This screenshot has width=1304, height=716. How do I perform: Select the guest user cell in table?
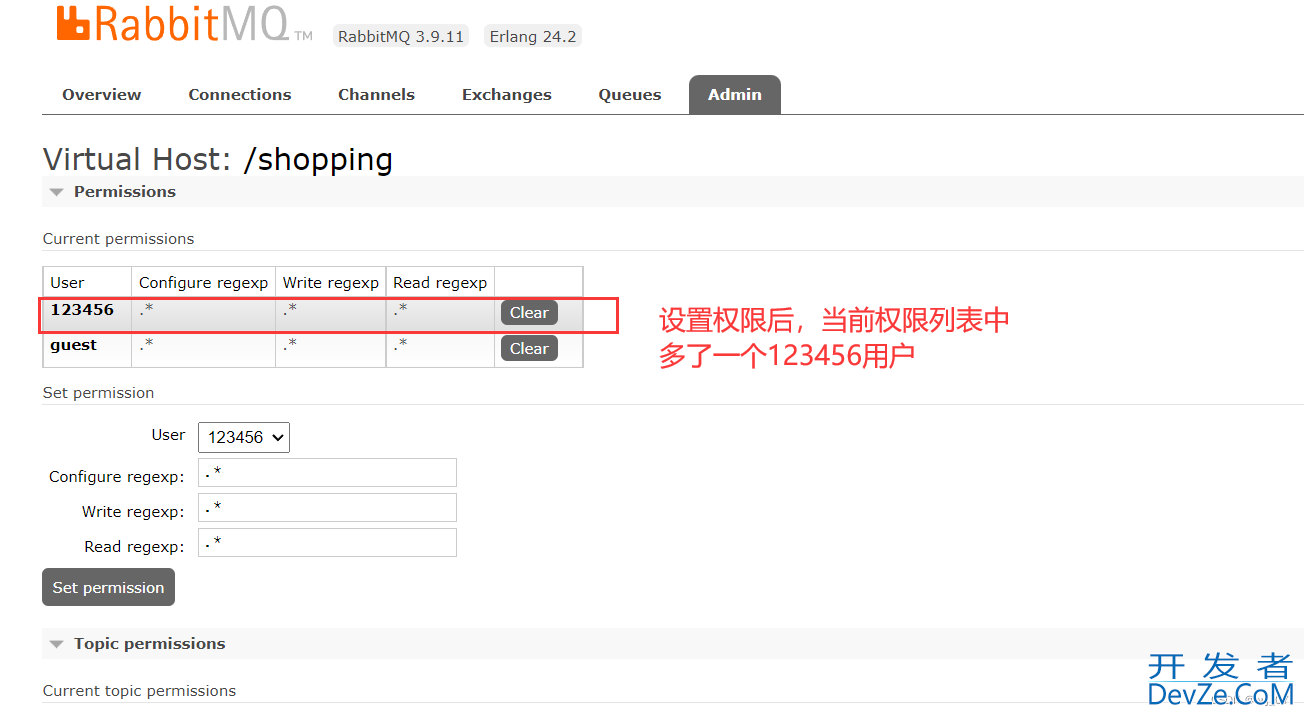coord(87,349)
